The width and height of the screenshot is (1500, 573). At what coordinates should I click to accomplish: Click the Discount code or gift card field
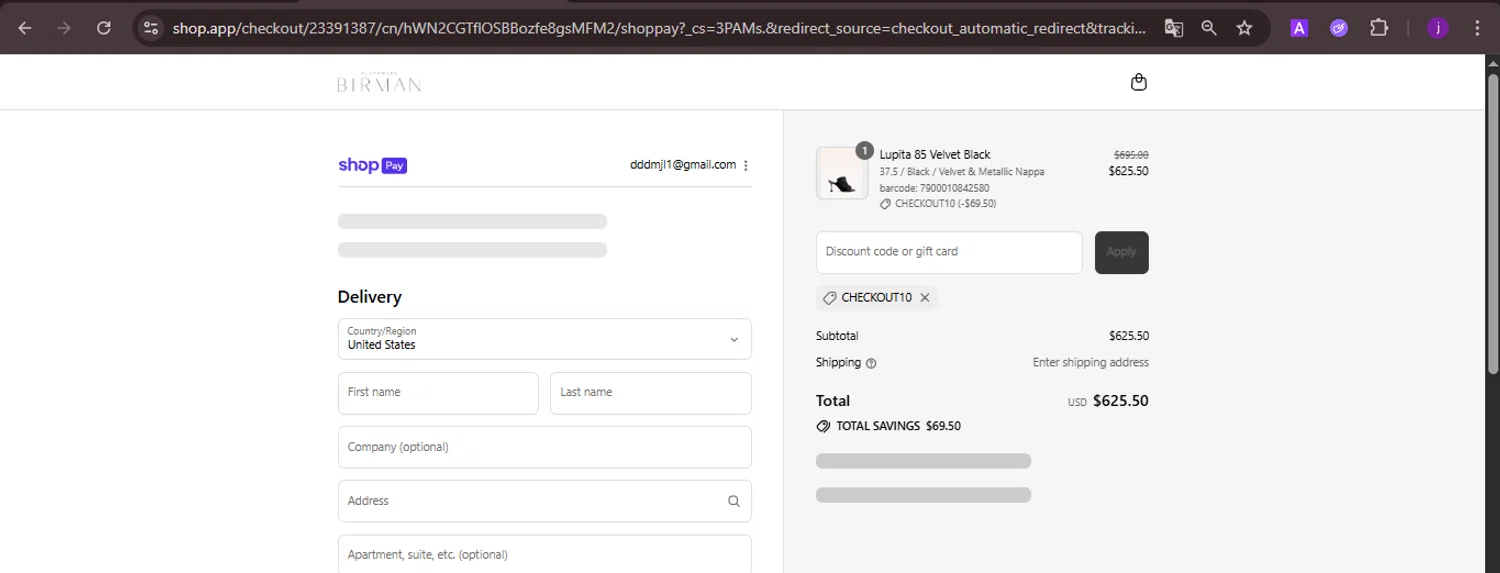(949, 252)
